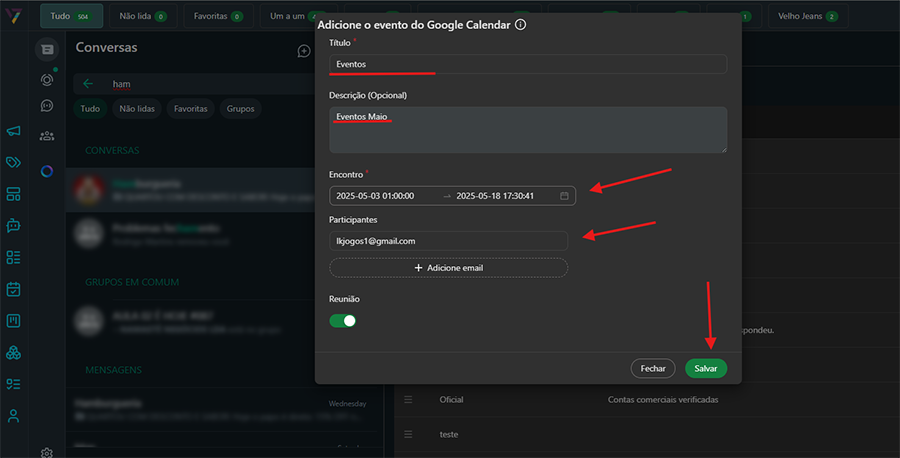The image size is (900, 458).
Task: Click the calendar check icon in sidebar
Action: click(14, 289)
